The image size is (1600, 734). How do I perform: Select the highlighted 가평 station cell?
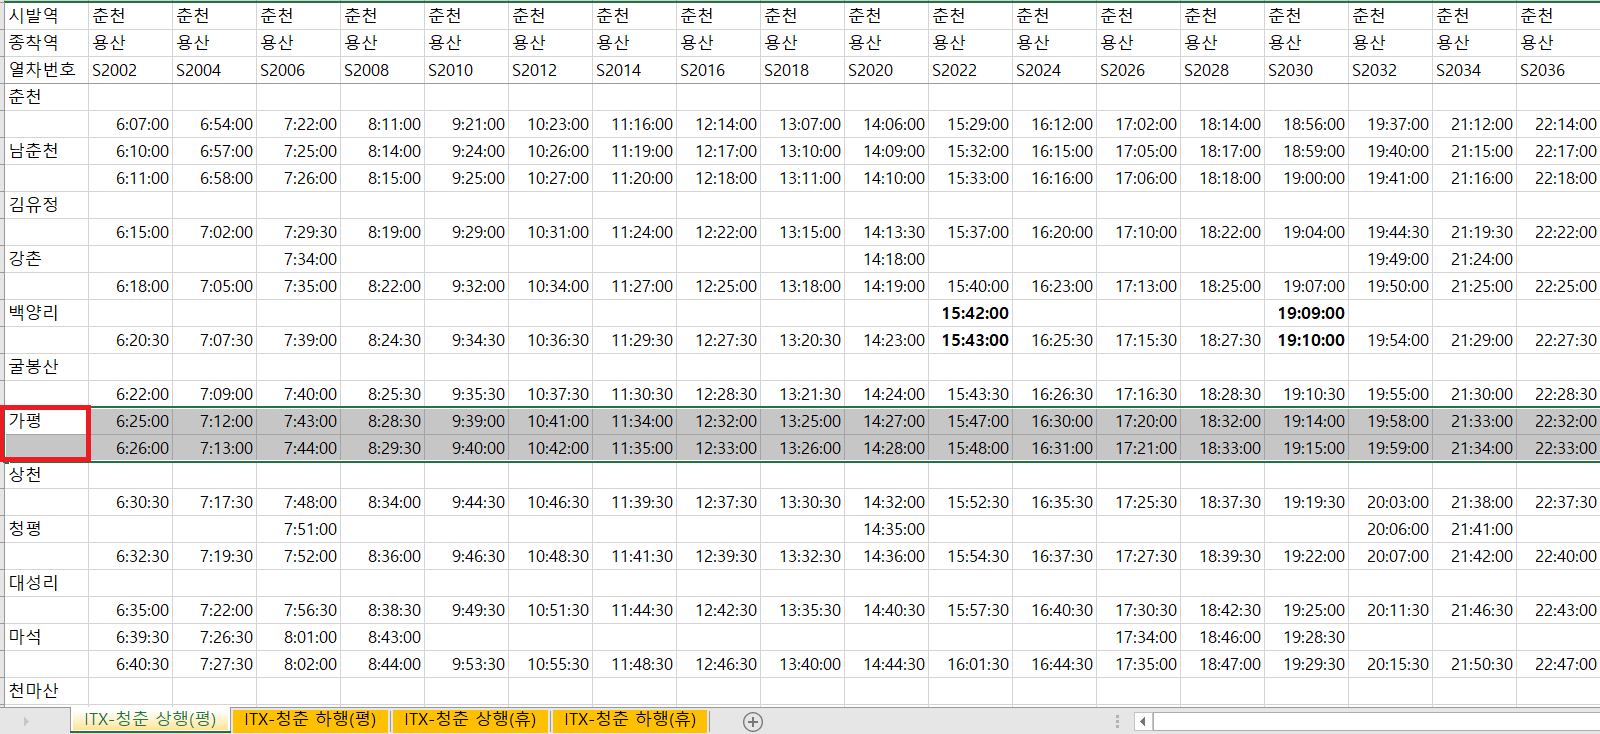tap(47, 434)
